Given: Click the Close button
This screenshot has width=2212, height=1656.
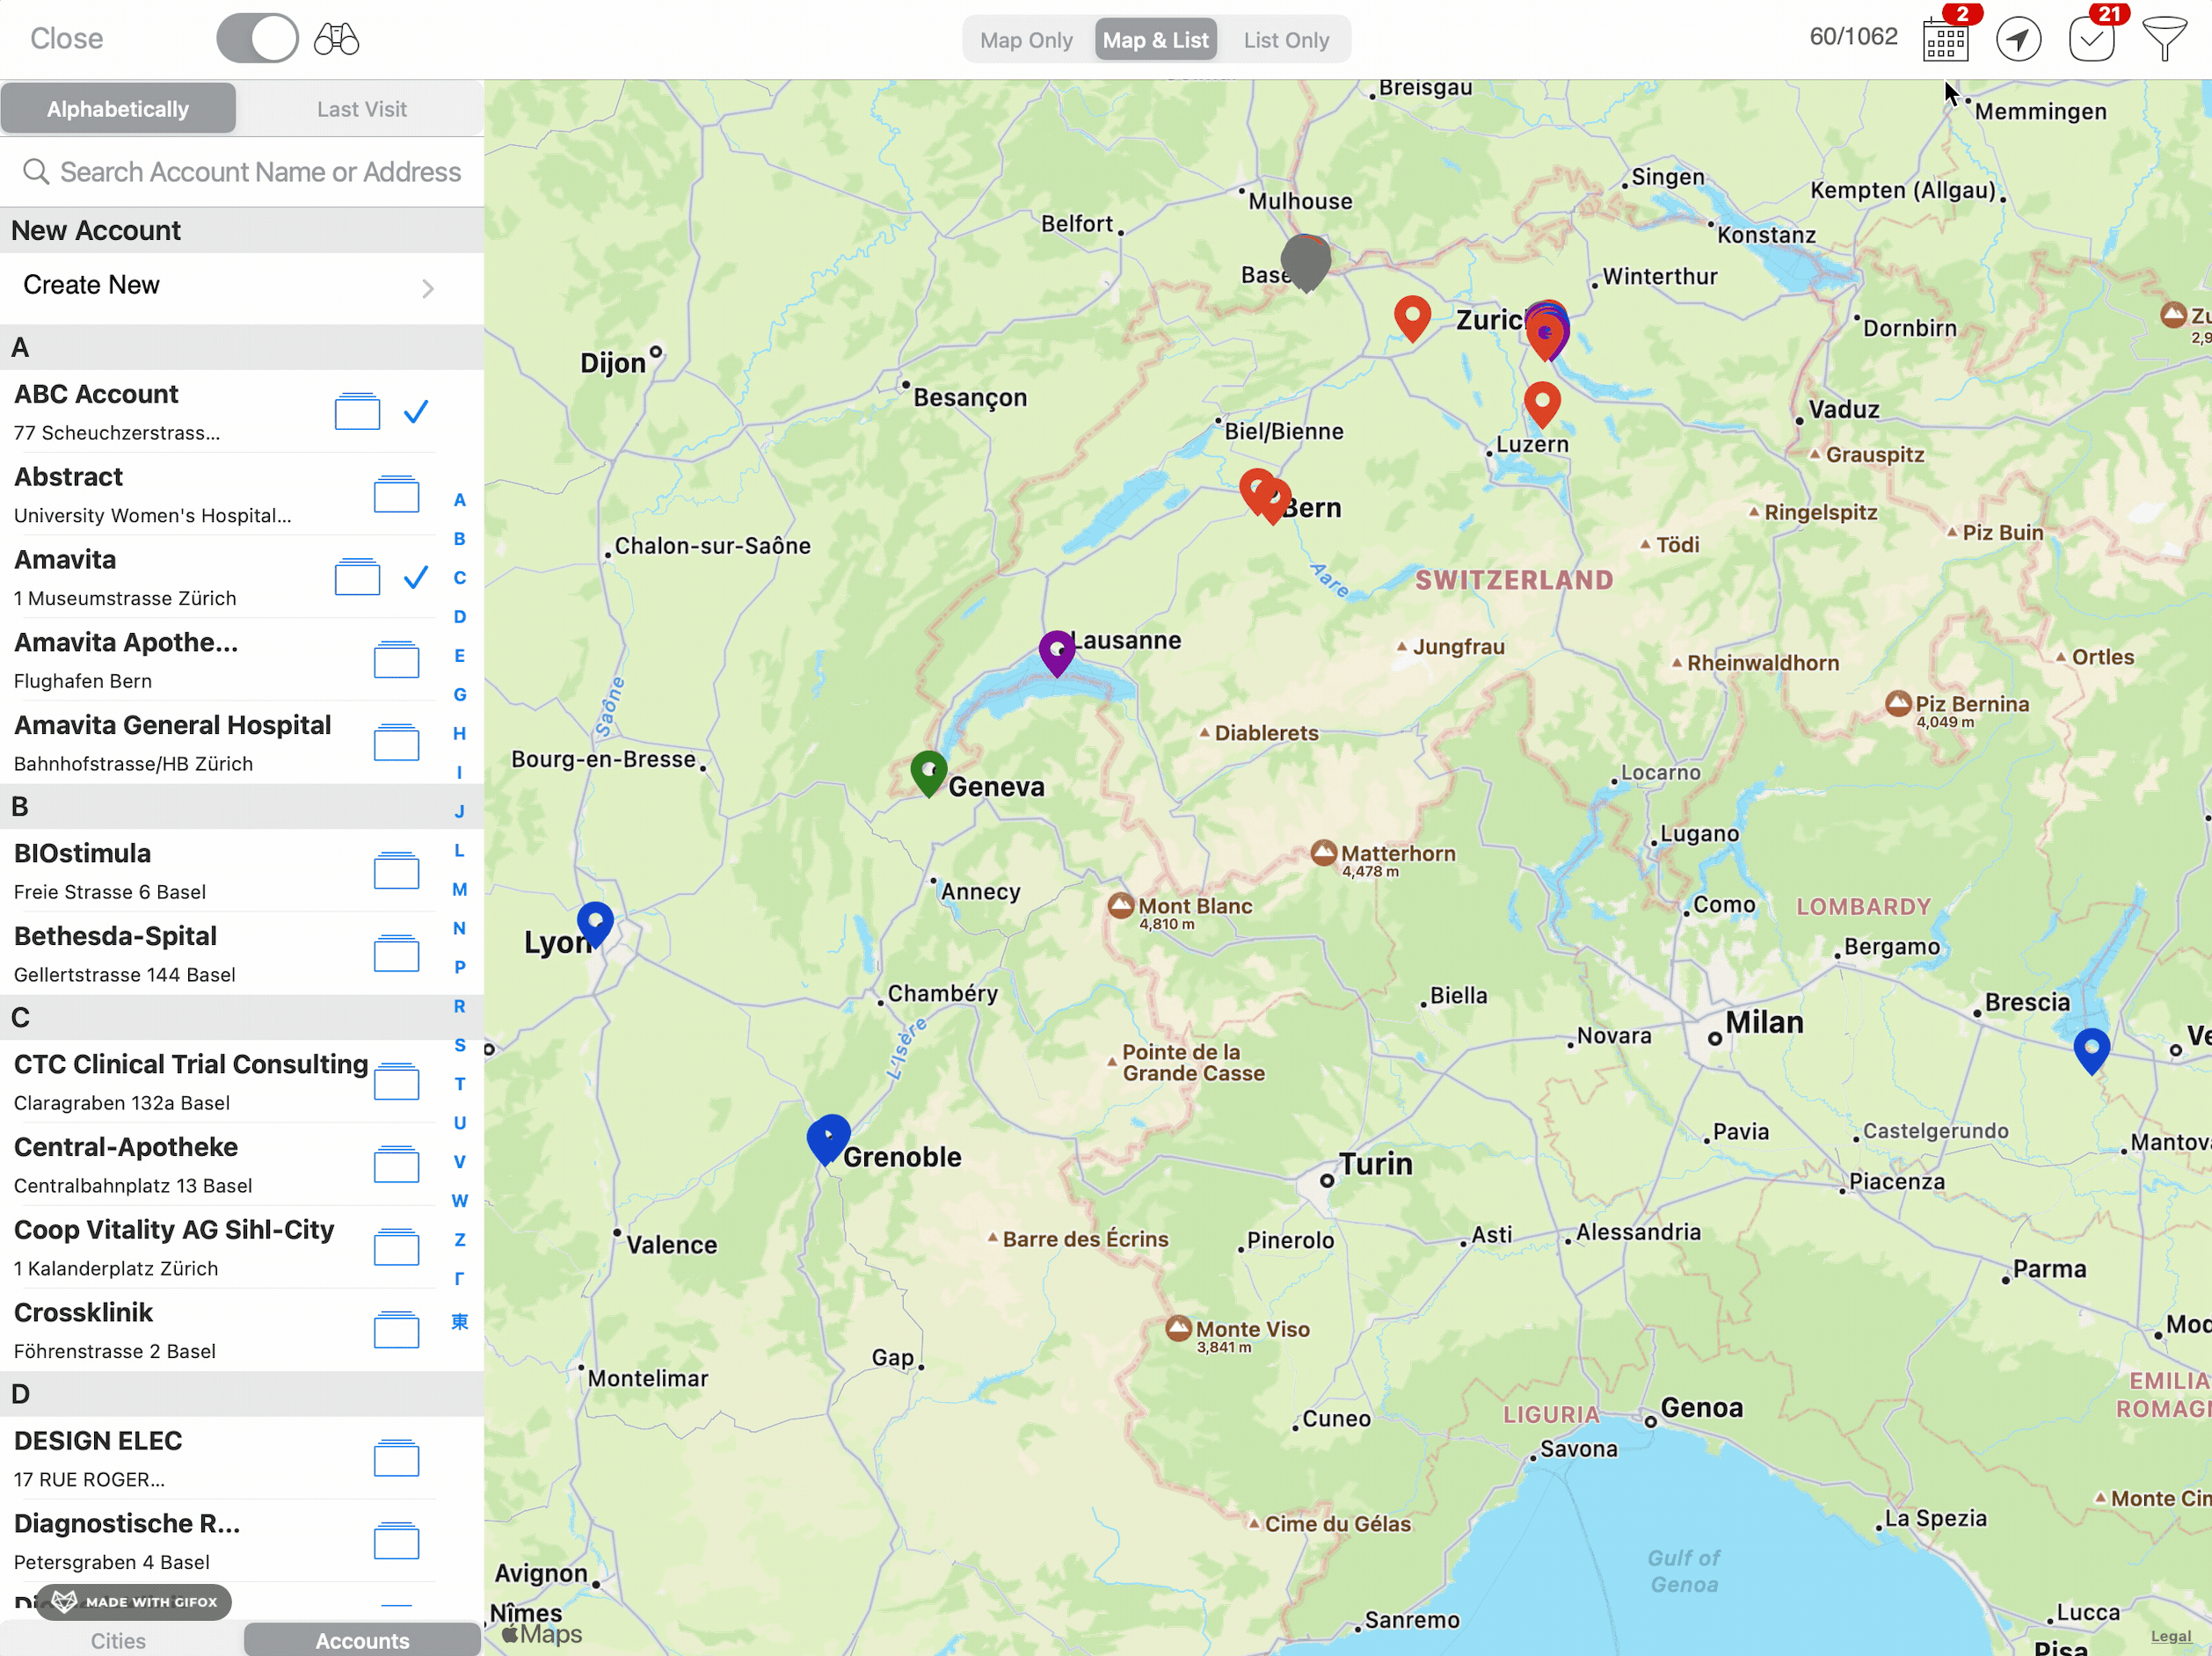Looking at the screenshot, I should (66, 39).
